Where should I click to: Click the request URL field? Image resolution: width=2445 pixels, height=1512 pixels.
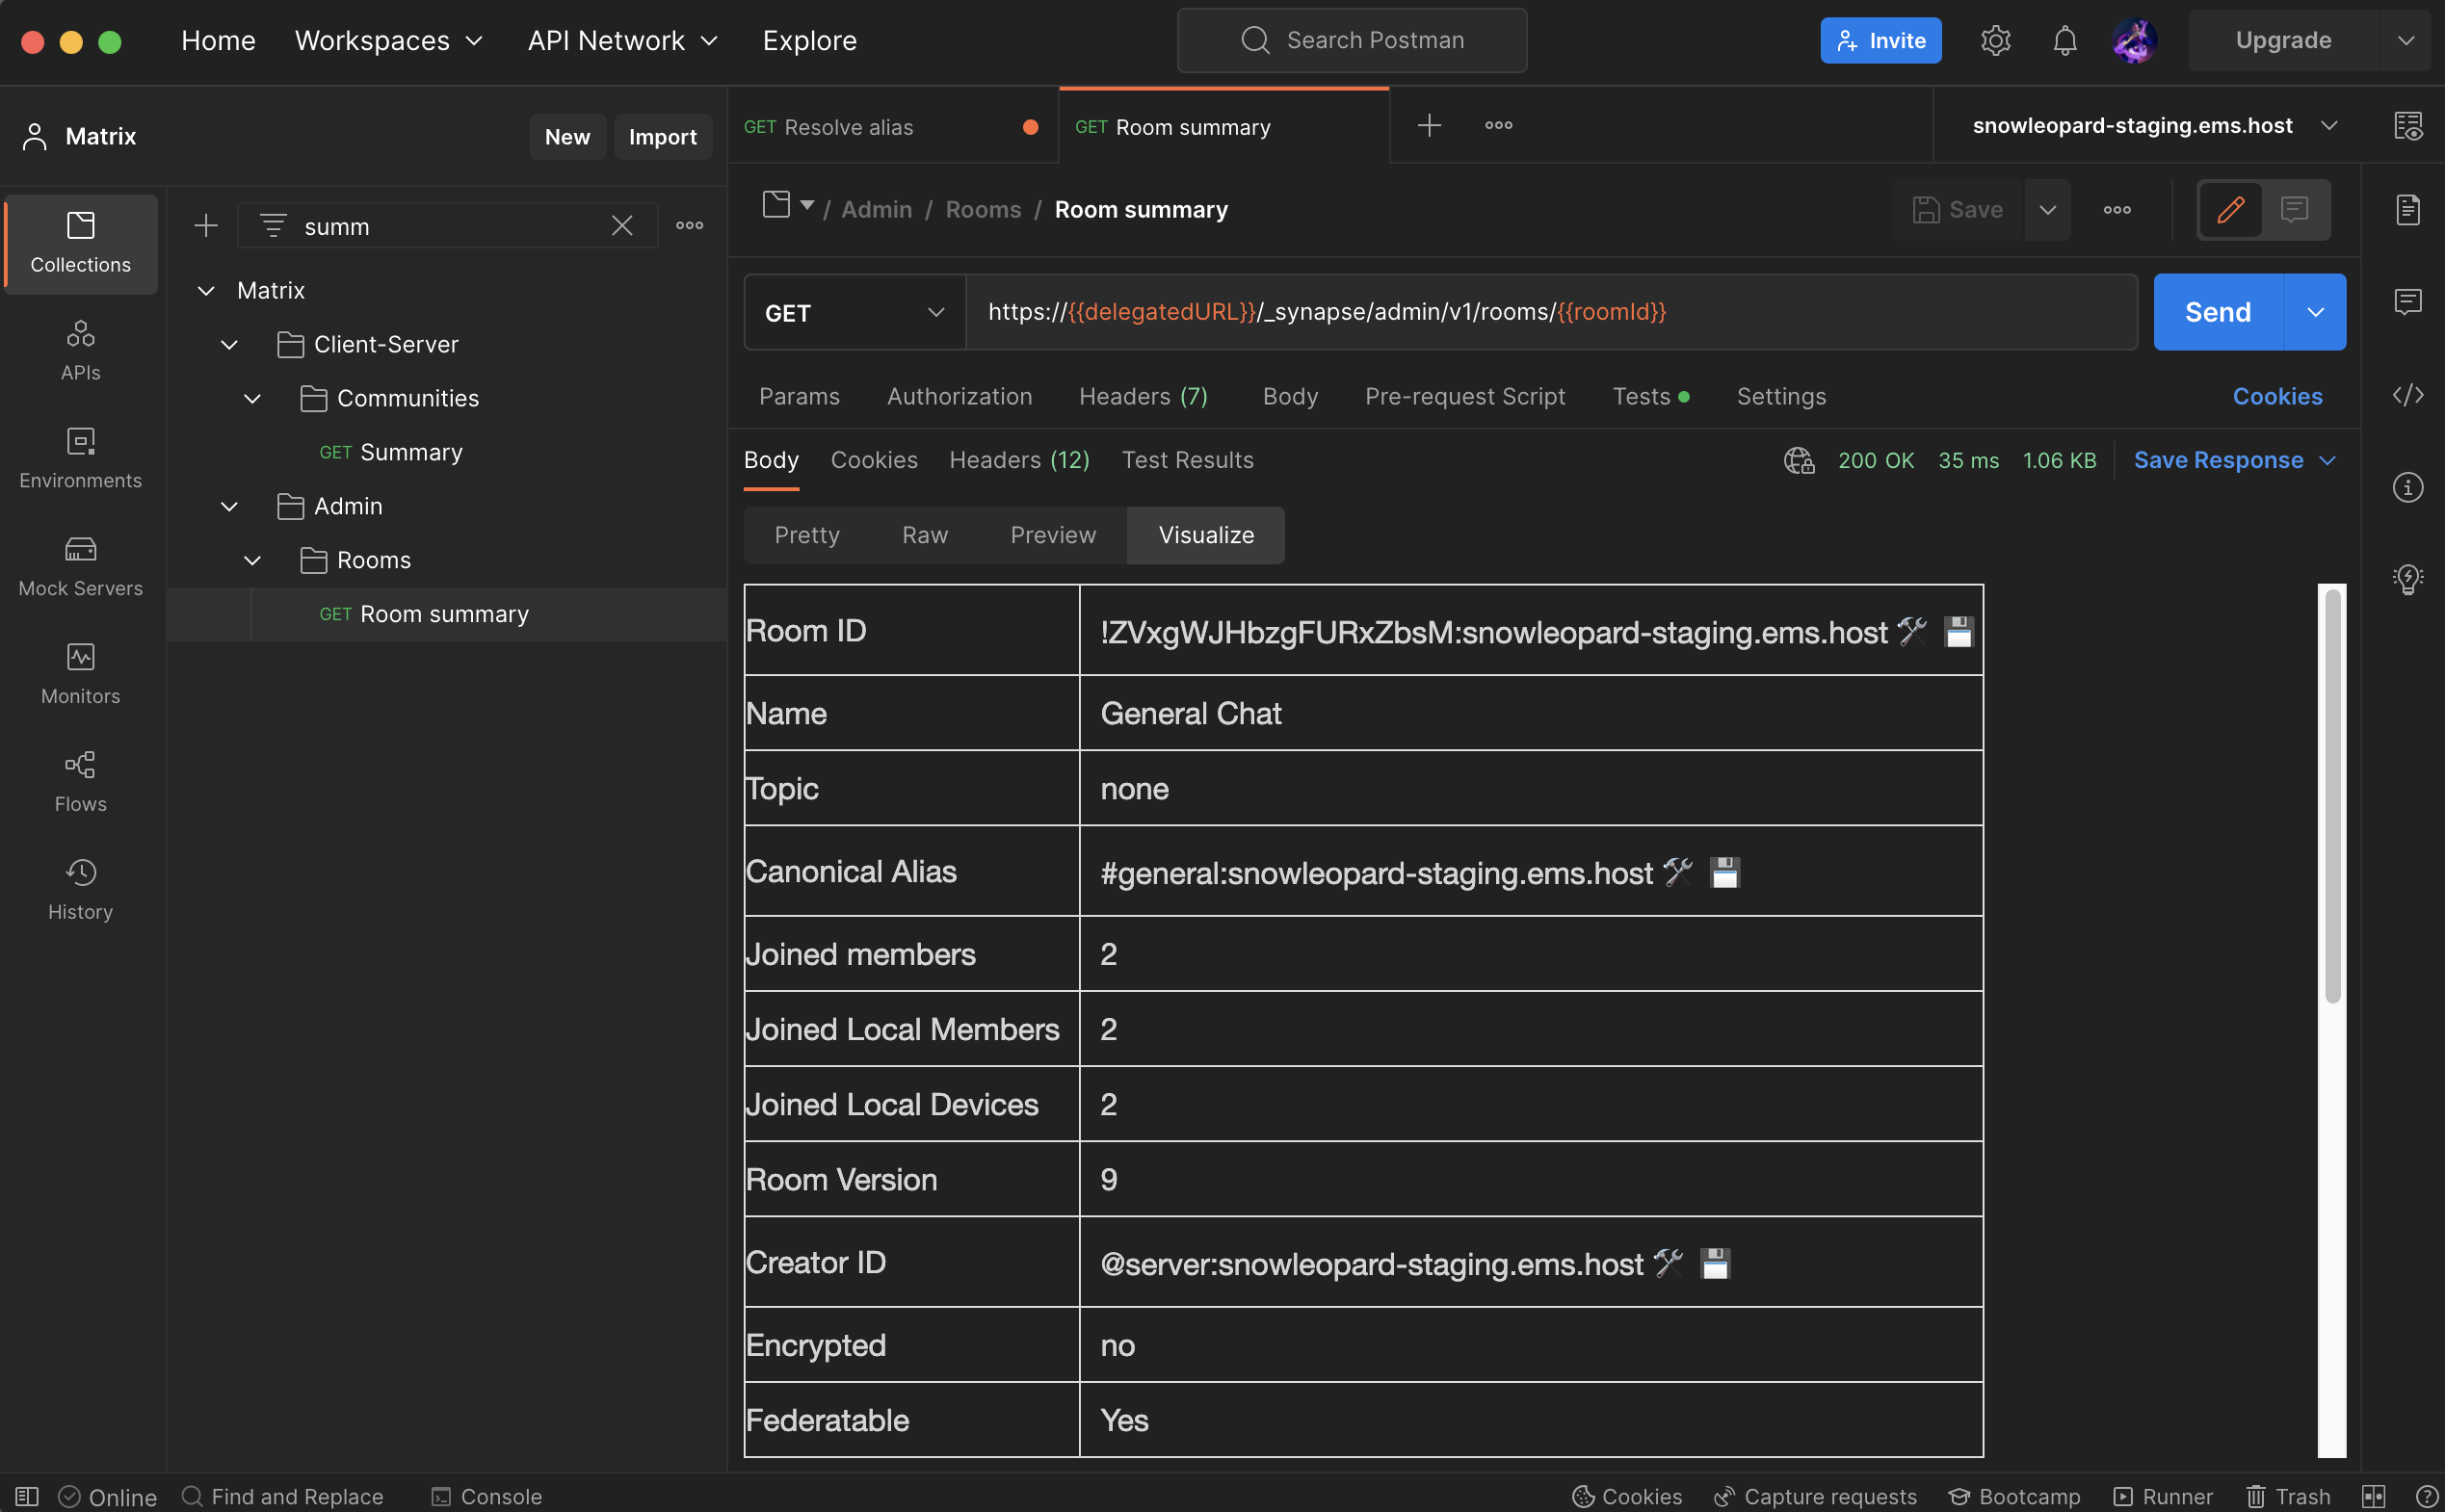(1551, 312)
